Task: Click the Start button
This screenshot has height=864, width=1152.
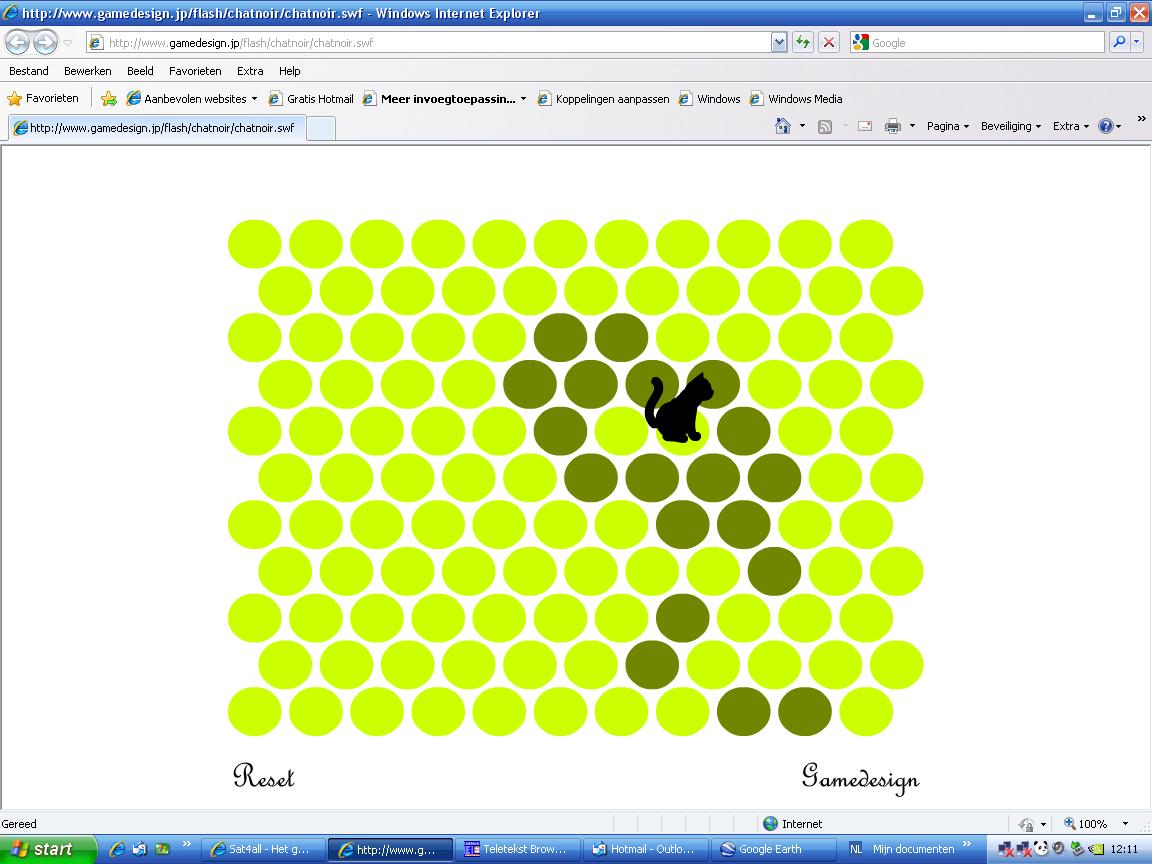Action: pyautogui.click(x=47, y=849)
